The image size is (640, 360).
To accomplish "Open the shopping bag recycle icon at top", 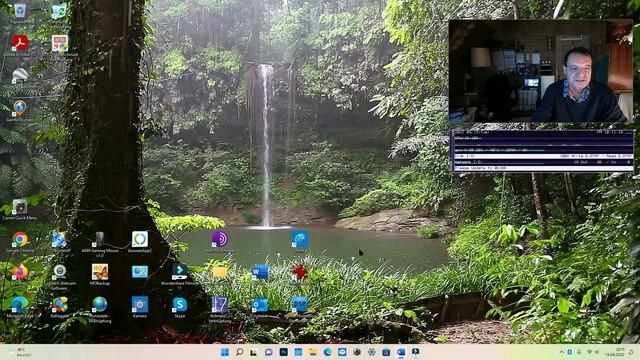I will pyautogui.click(x=60, y=11).
